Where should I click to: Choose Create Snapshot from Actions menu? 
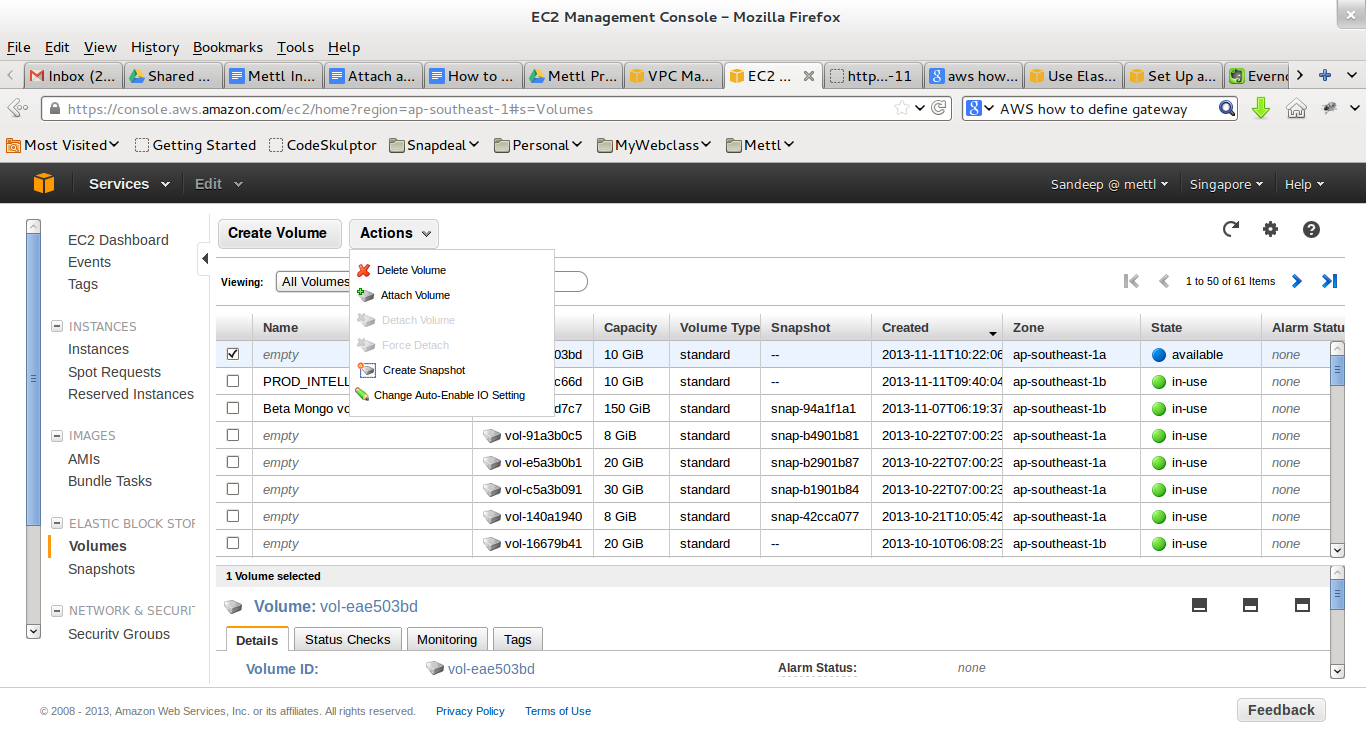423,370
